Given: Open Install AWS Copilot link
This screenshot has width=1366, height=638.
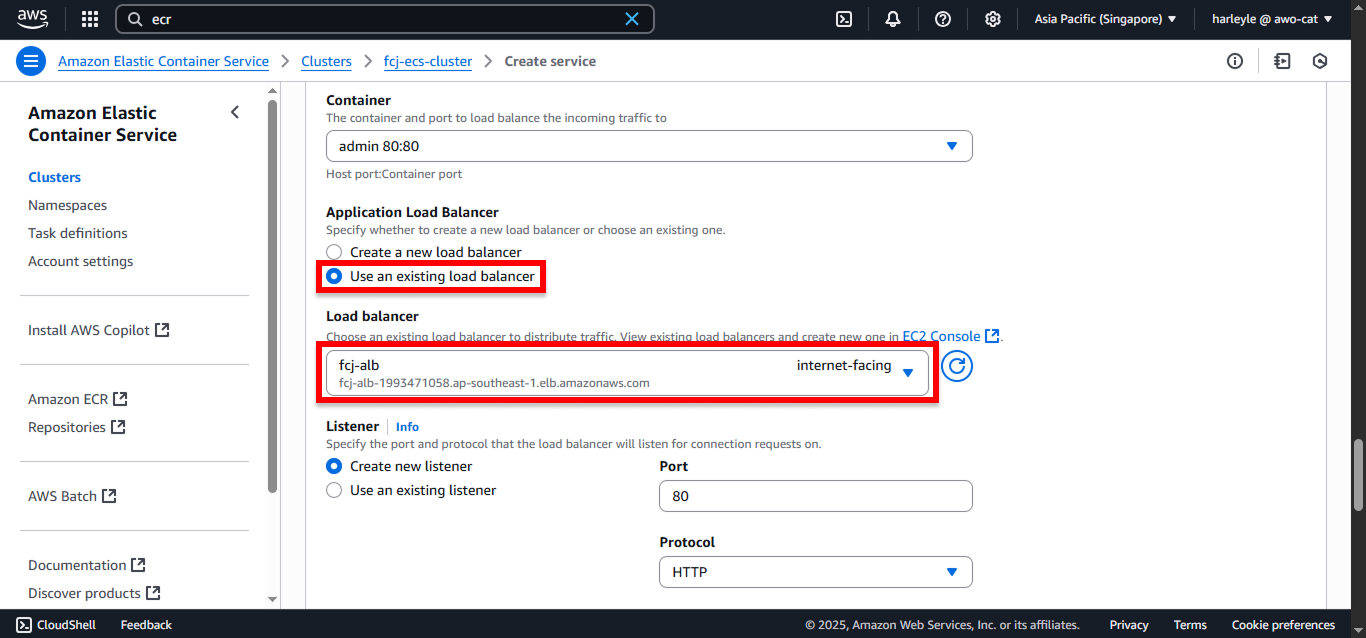Looking at the screenshot, I should point(99,330).
